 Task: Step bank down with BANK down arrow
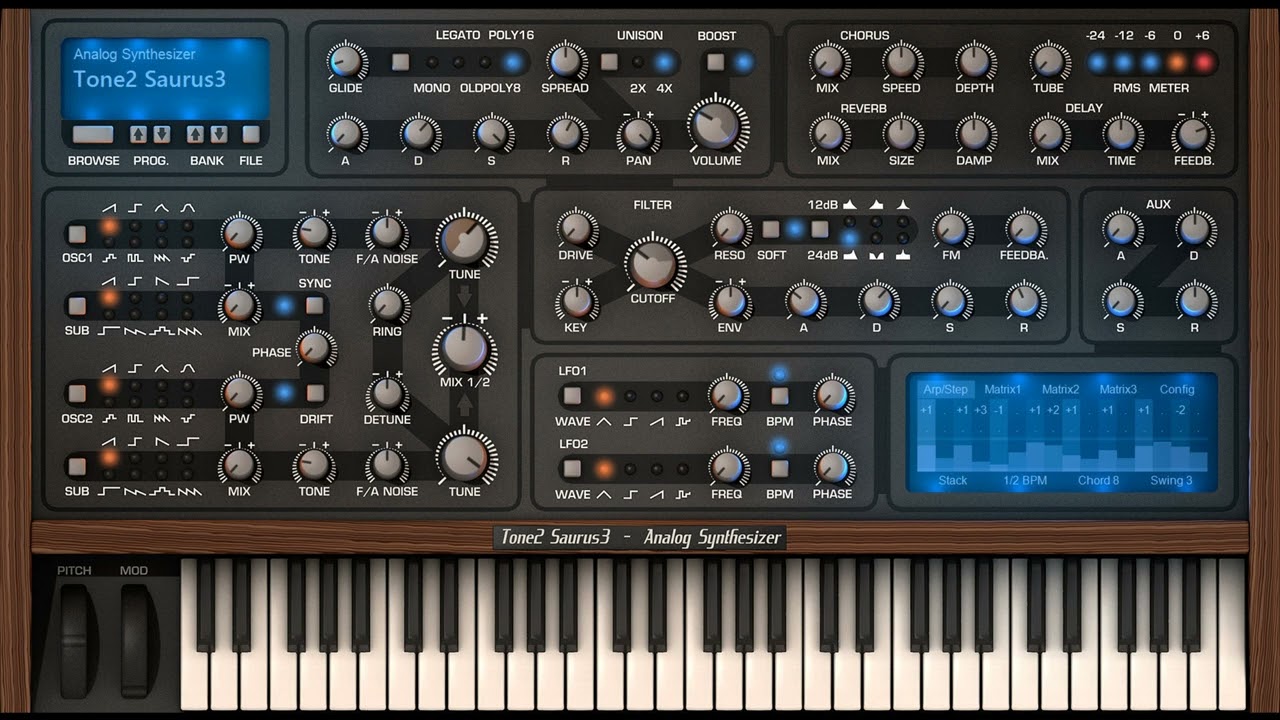tap(218, 134)
